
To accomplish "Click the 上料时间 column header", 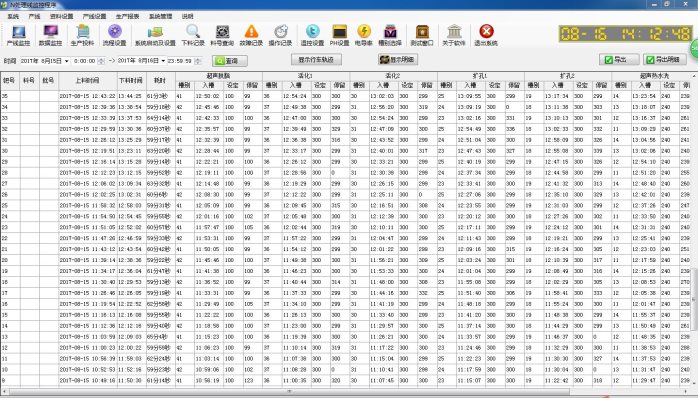I will click(88, 81).
